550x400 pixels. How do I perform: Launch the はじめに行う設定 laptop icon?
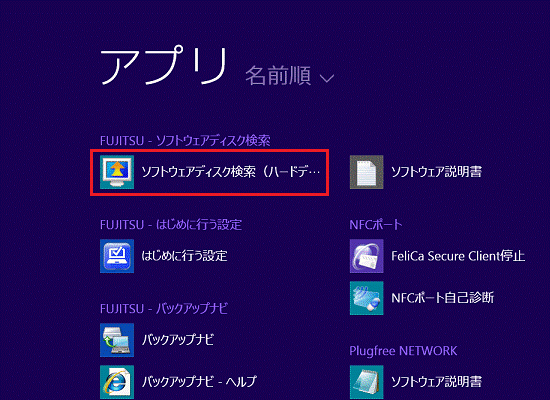[x=117, y=256]
